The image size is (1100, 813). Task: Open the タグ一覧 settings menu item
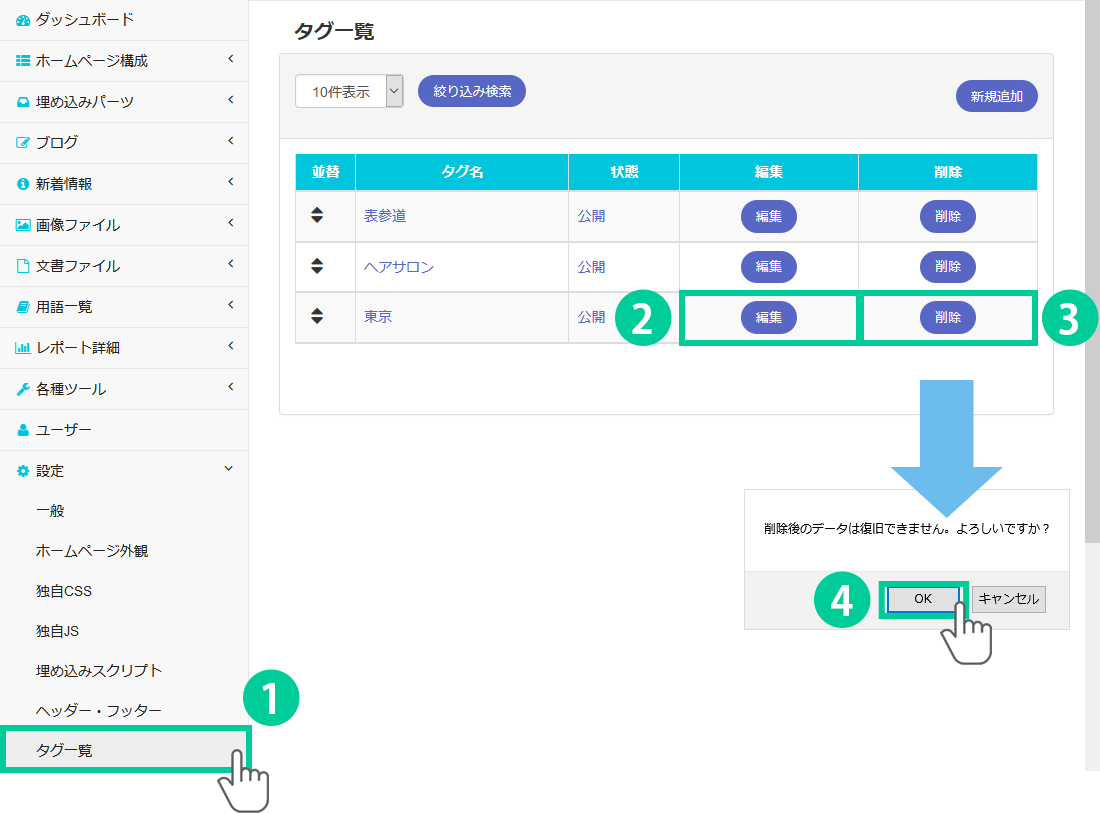click(64, 750)
